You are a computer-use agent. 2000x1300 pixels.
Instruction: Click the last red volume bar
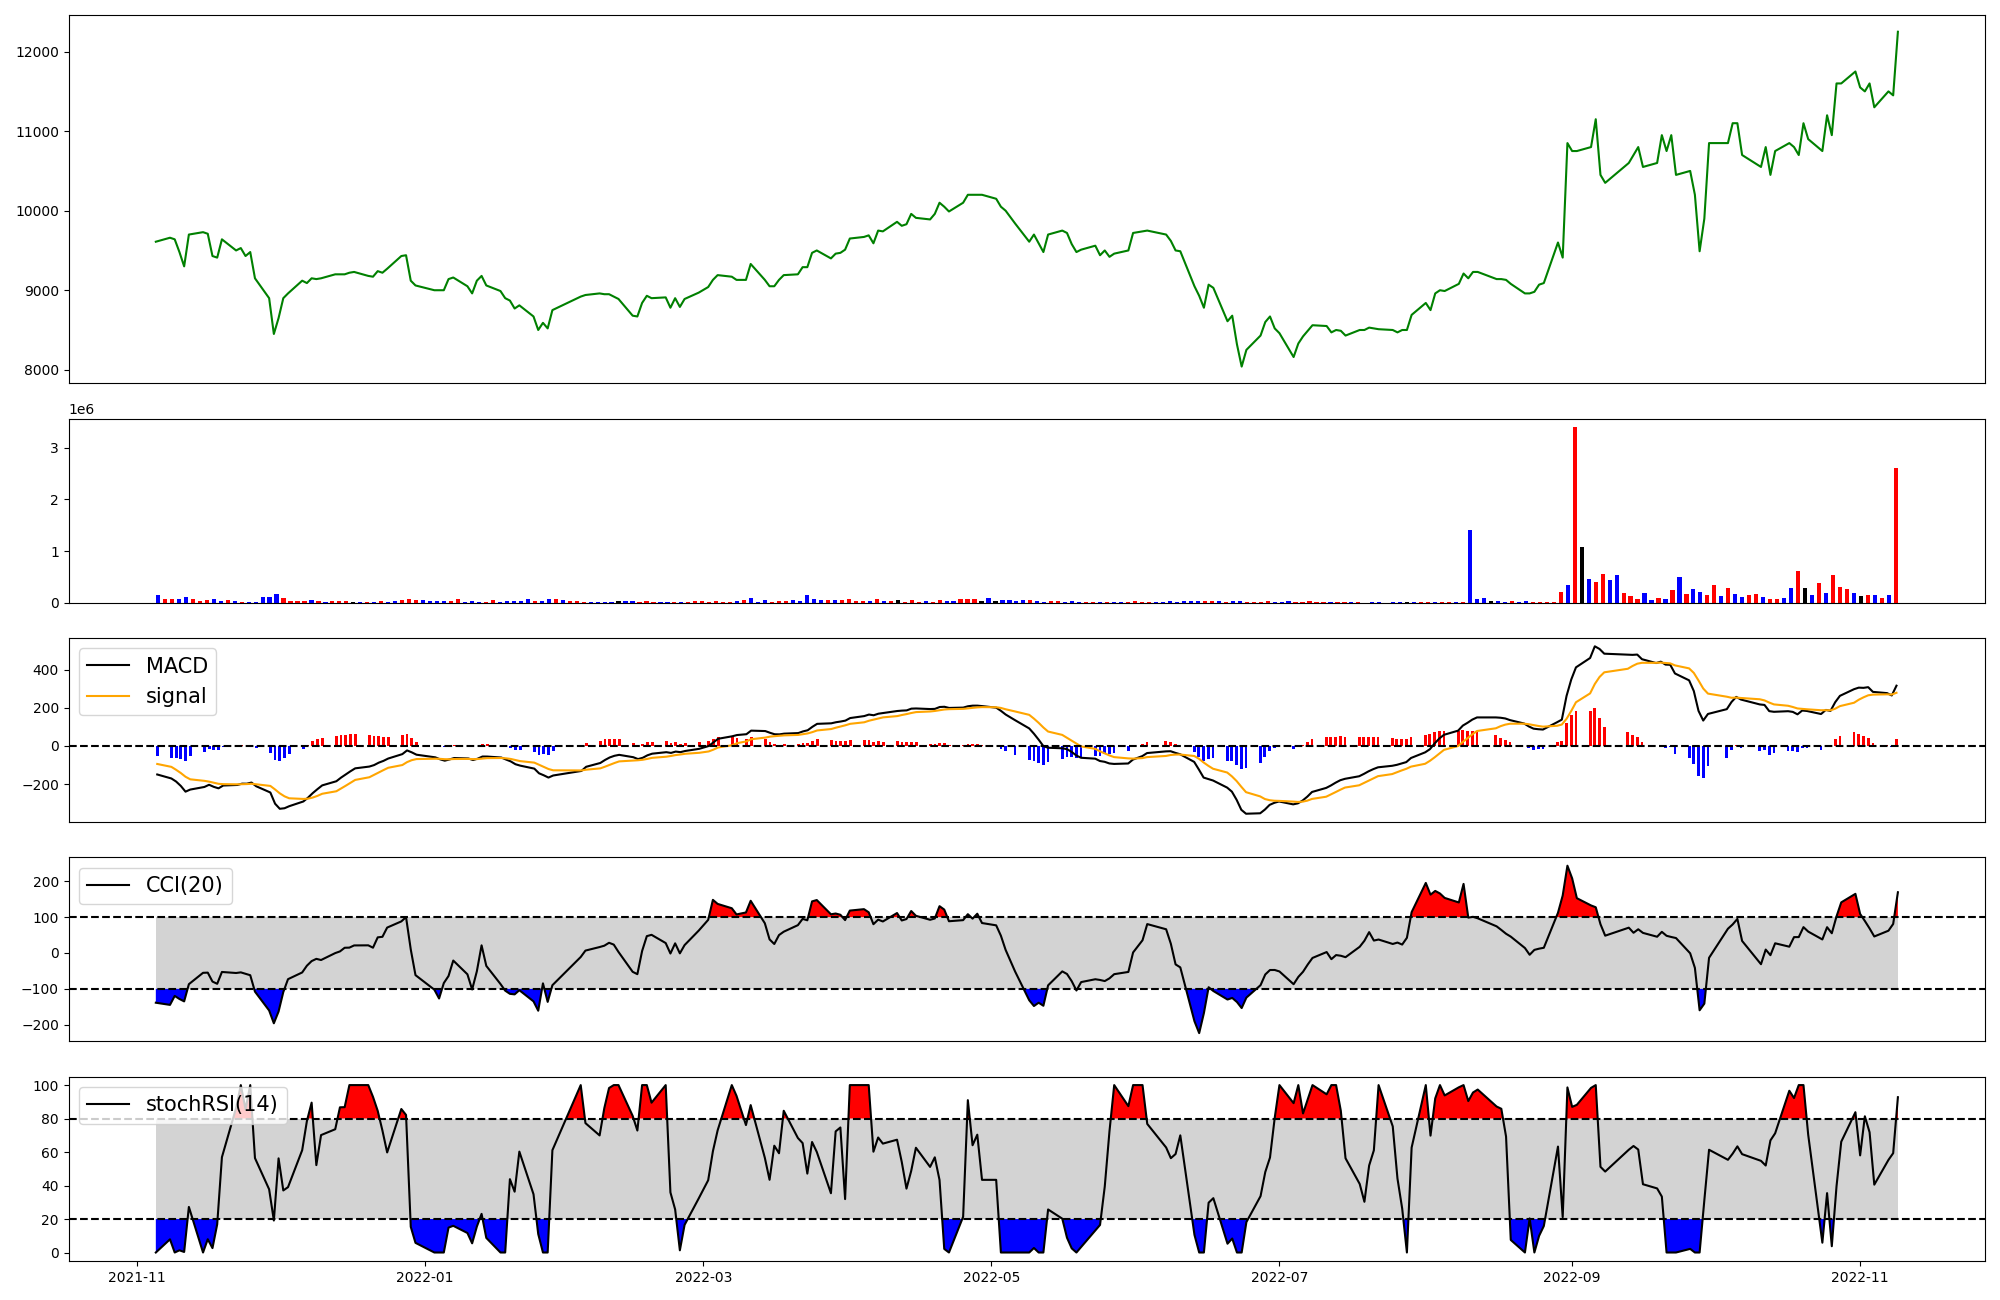point(1895,535)
